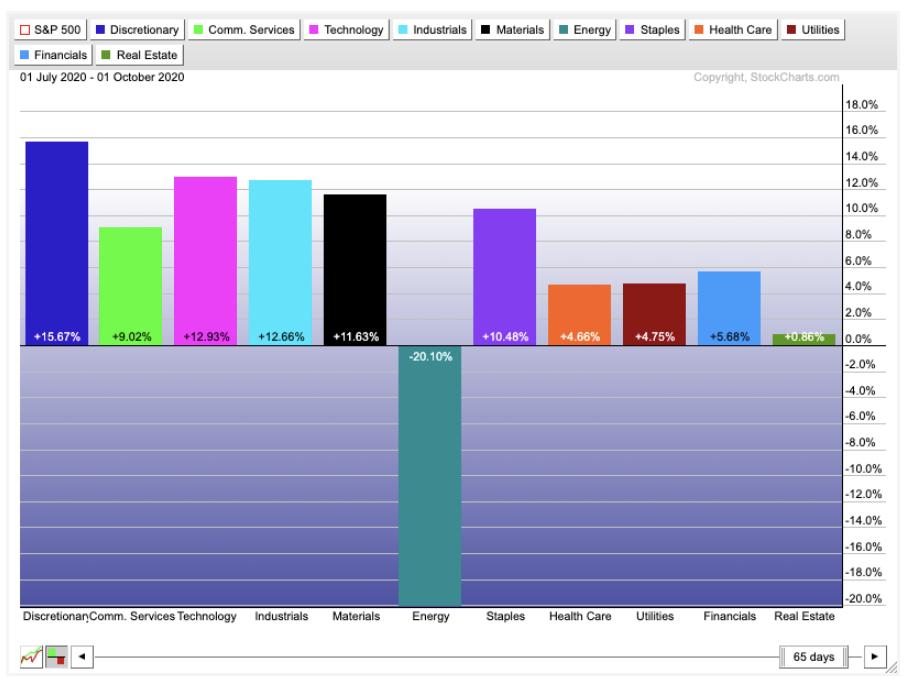
Task: Hide the Industrials sector
Action: point(433,30)
